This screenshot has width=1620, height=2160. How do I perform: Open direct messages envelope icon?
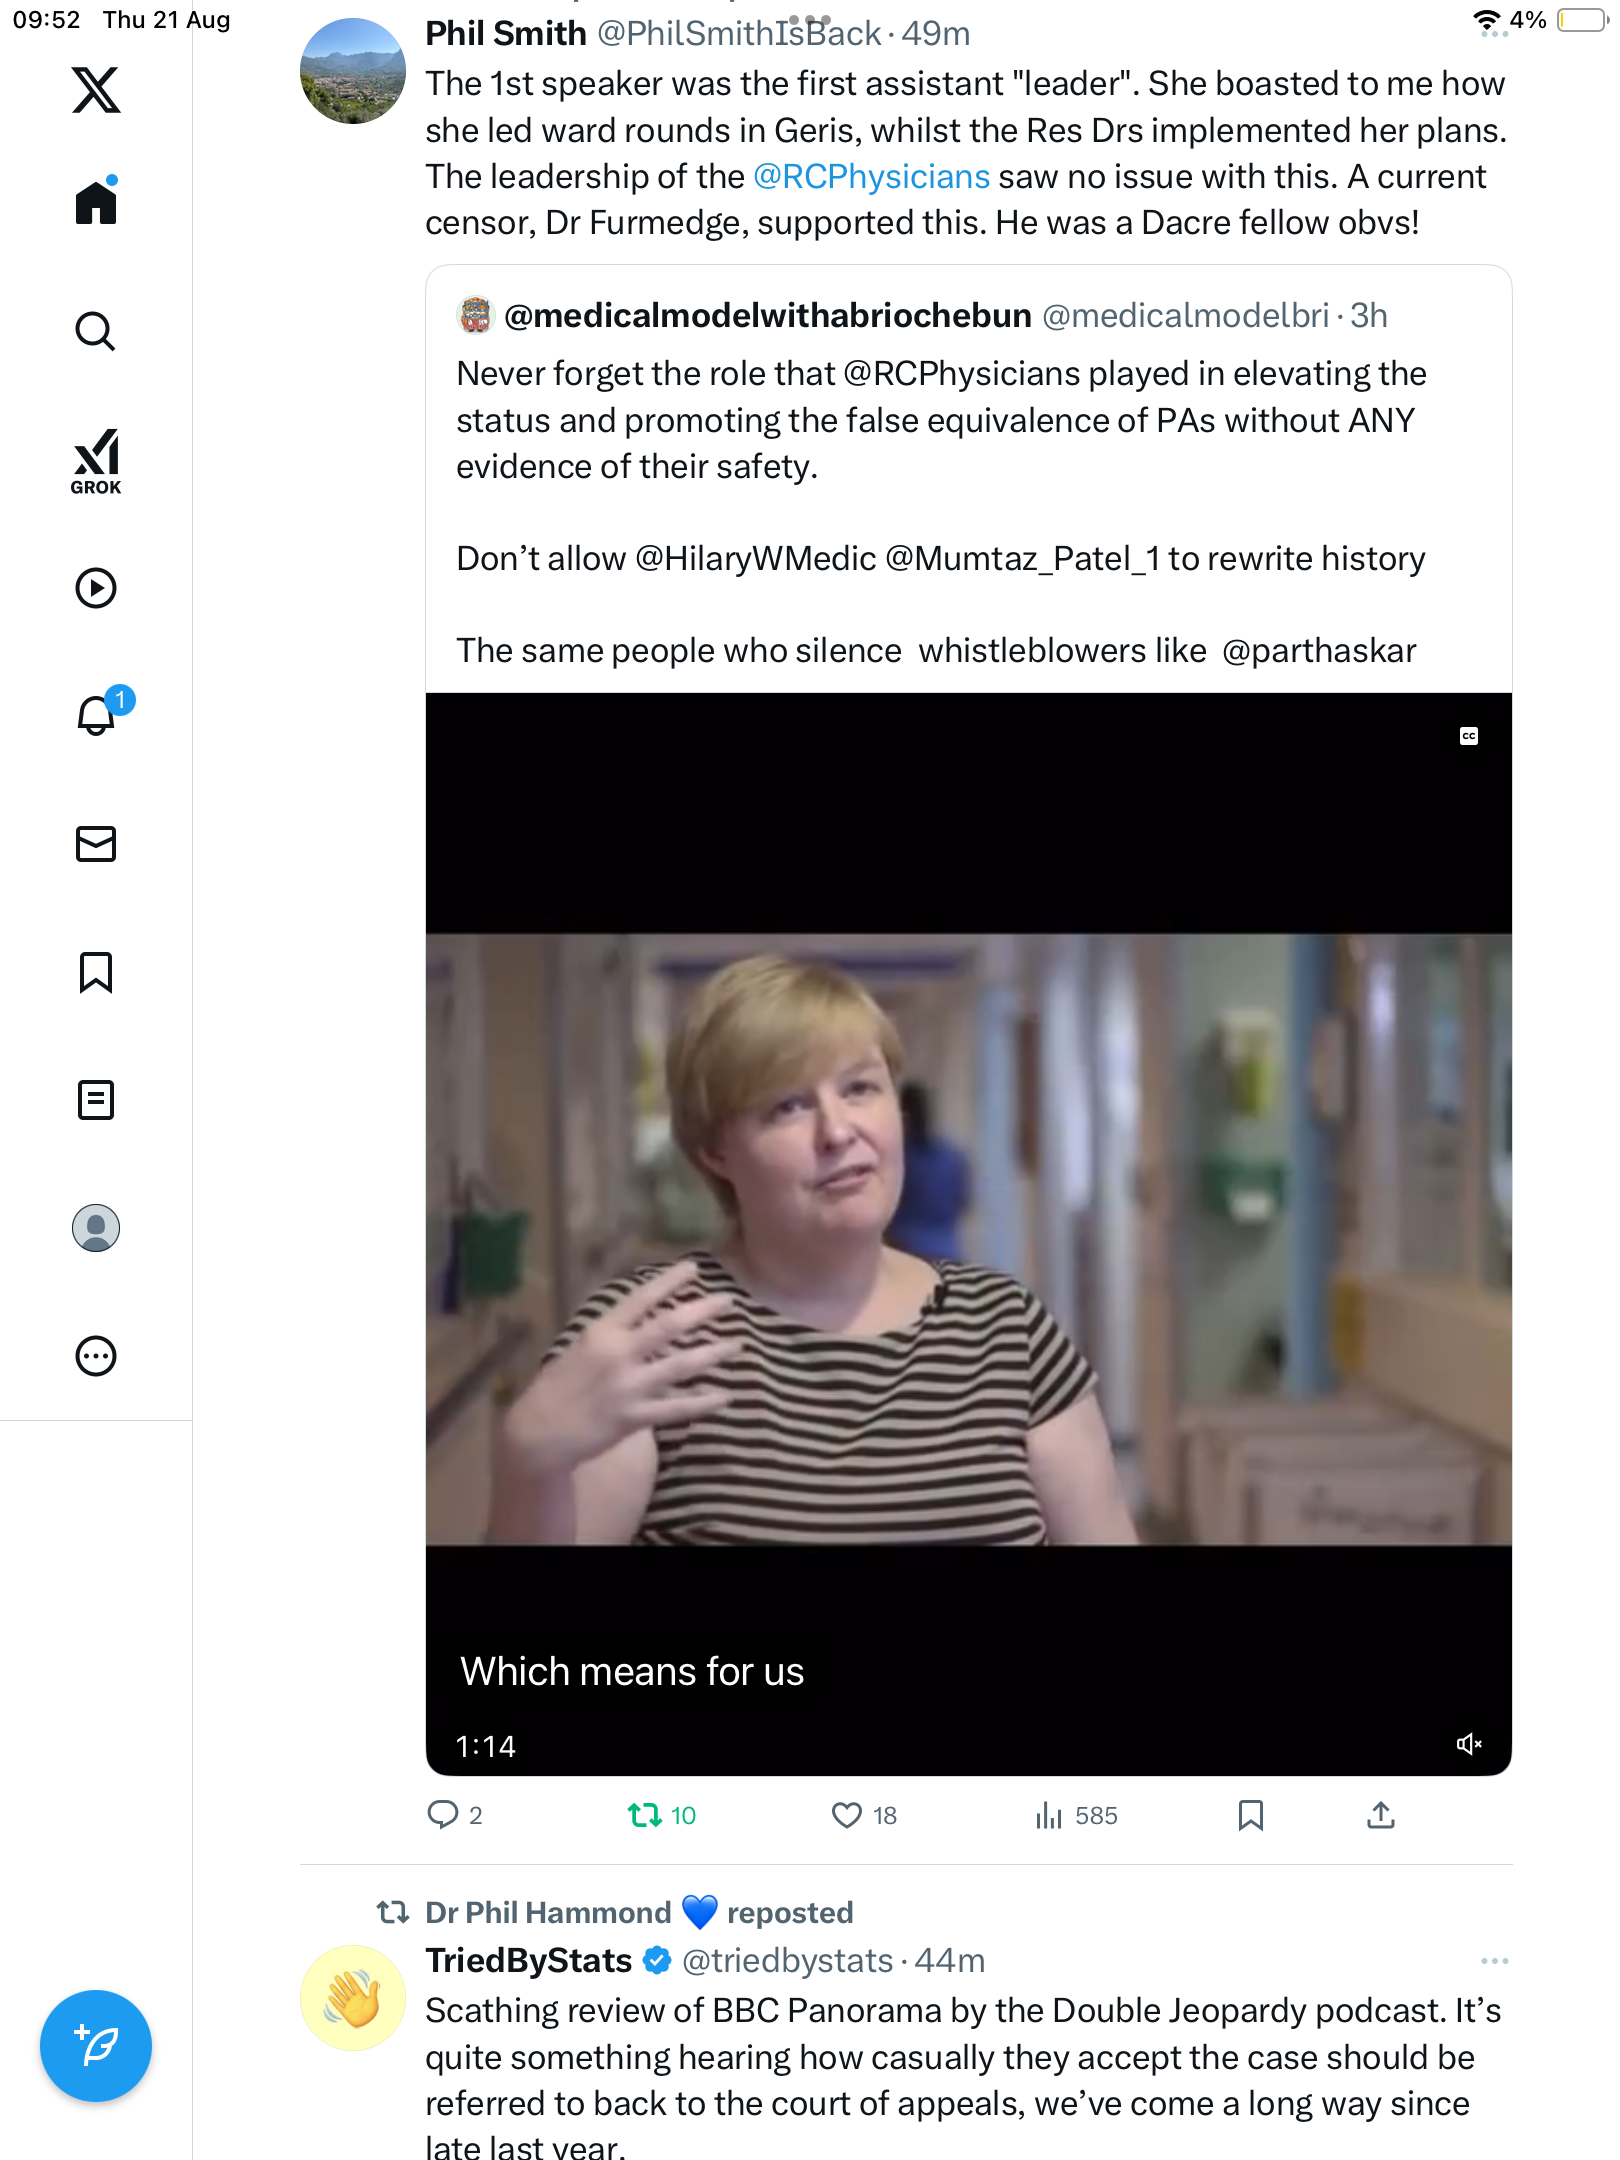(x=96, y=844)
